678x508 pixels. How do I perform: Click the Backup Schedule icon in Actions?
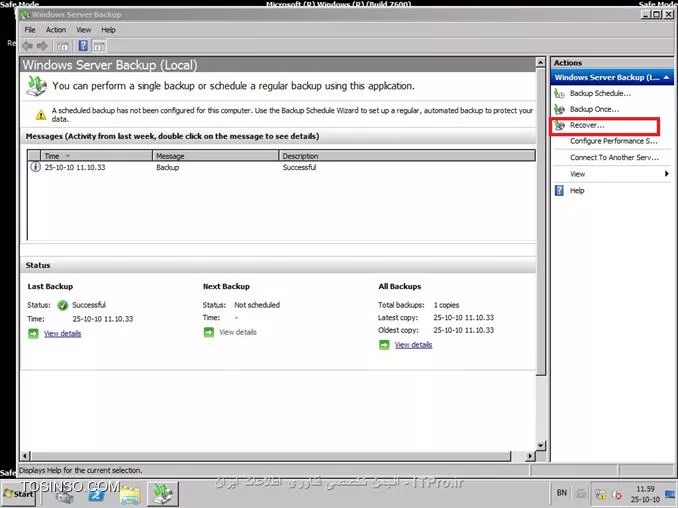click(x=560, y=93)
